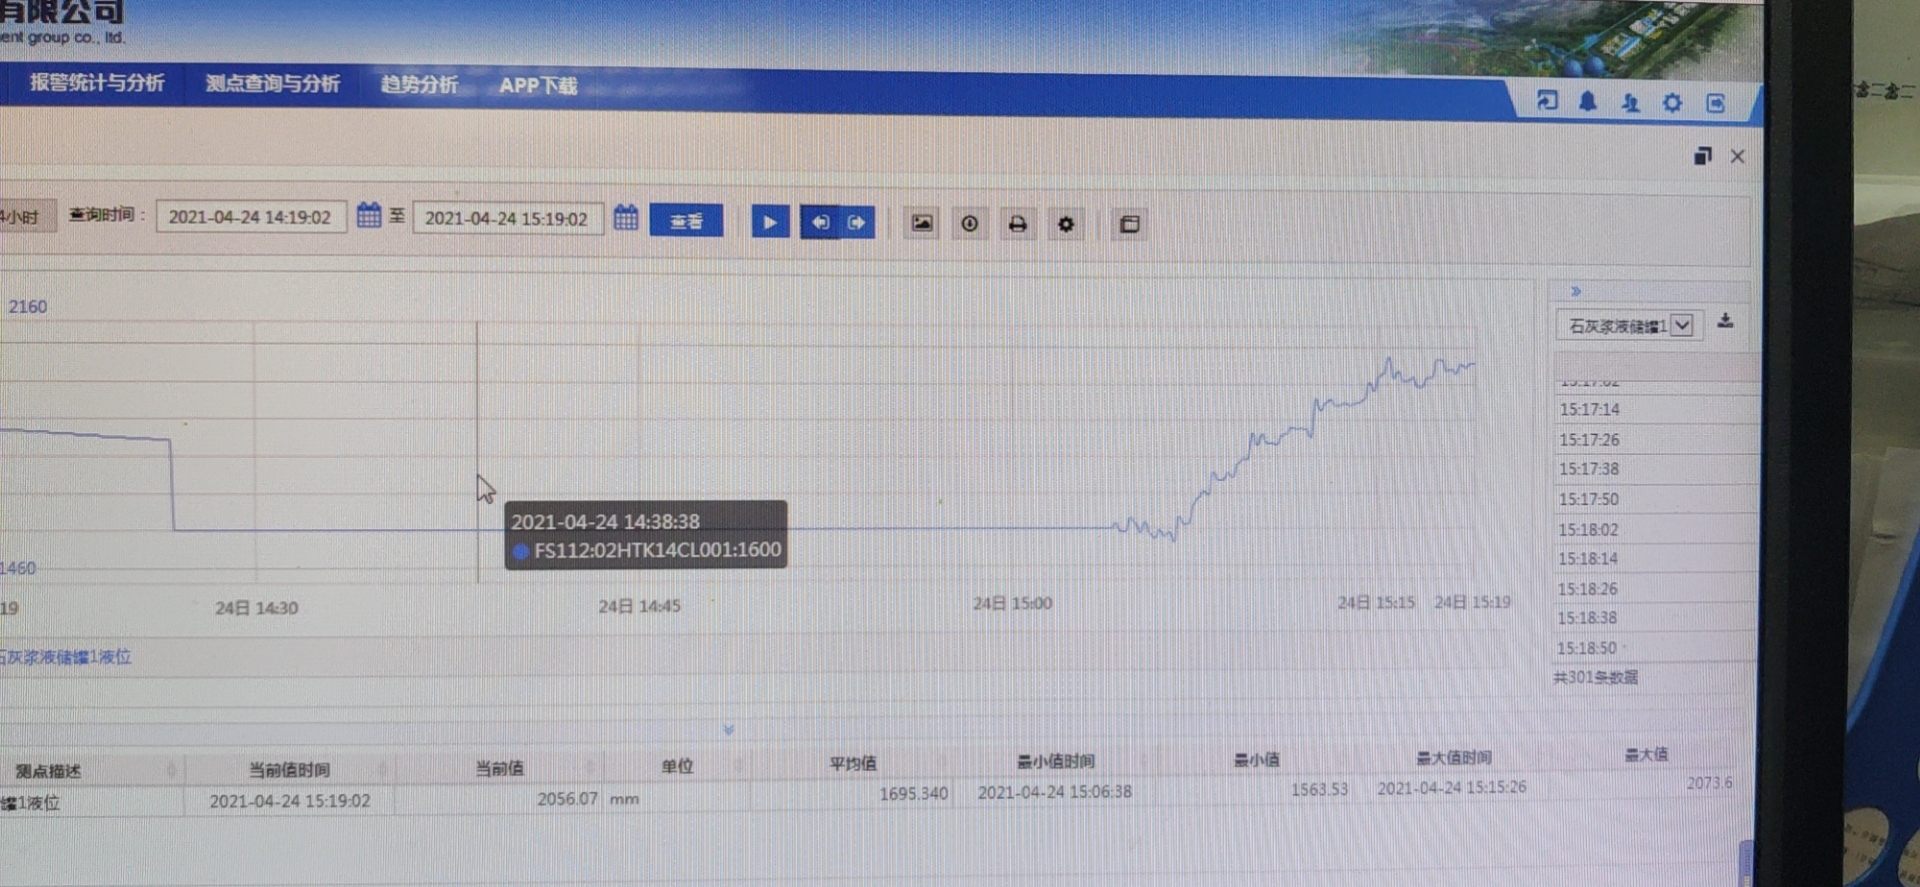Export chart as image icon
Viewport: 1920px width, 887px height.
coord(922,223)
